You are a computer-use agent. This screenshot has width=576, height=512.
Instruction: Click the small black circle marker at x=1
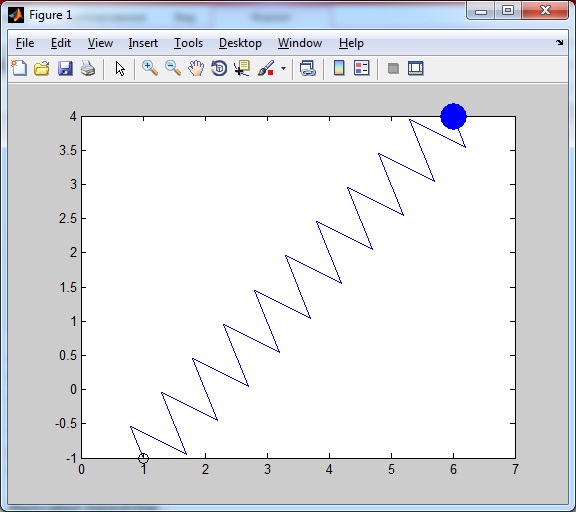point(143,458)
